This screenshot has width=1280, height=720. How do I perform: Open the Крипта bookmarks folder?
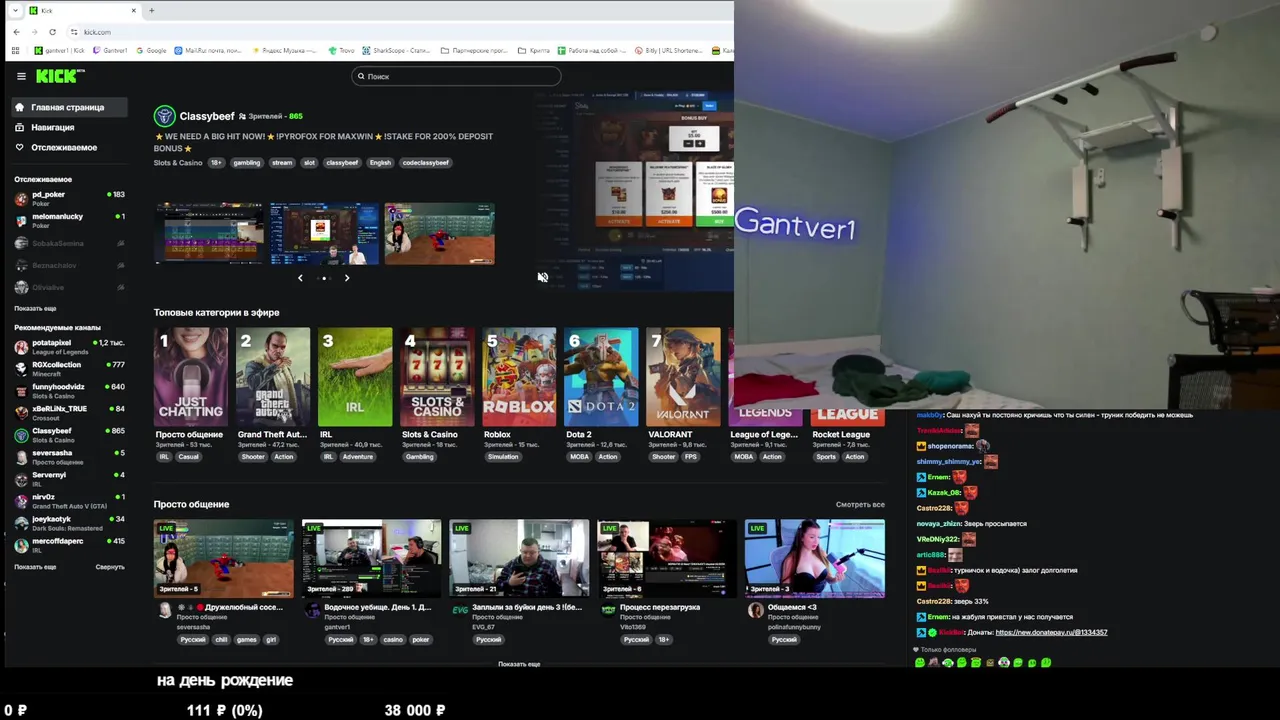tap(534, 50)
